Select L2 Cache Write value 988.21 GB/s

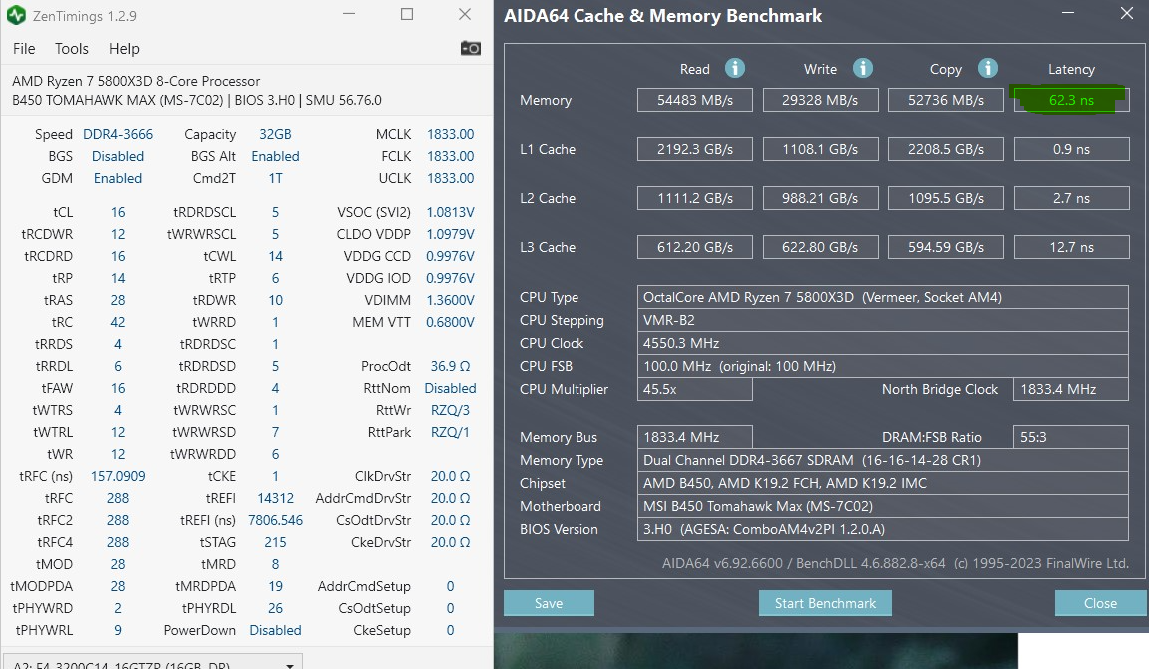[x=820, y=198]
